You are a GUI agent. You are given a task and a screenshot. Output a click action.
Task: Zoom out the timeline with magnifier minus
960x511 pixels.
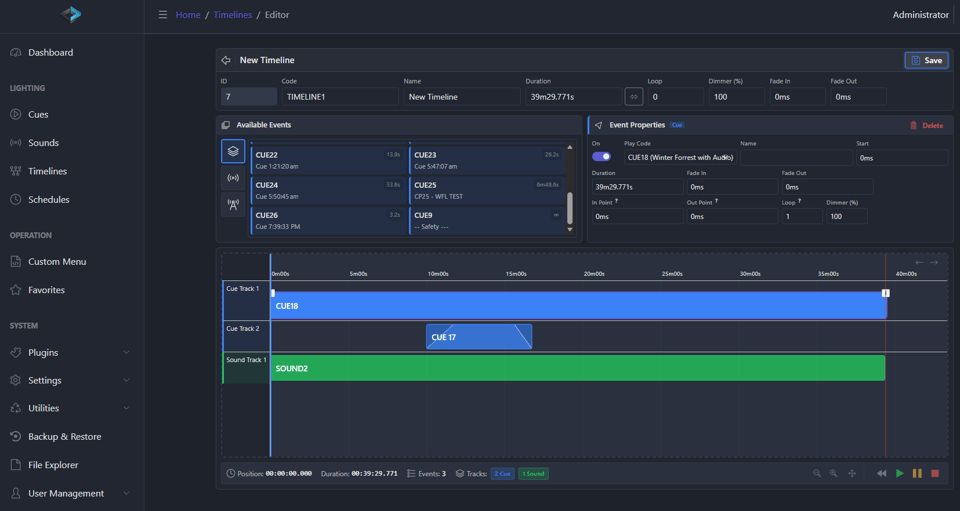817,474
